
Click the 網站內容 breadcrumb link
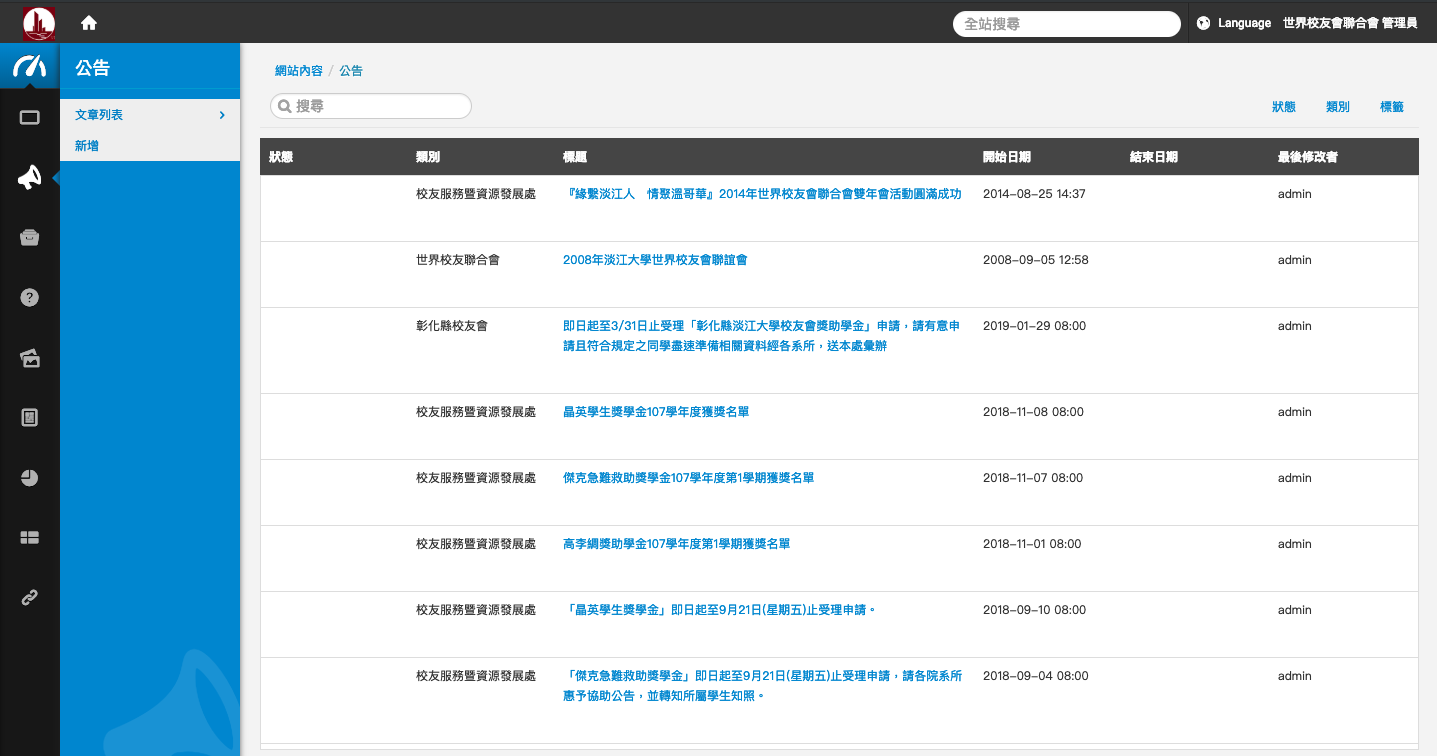click(x=299, y=71)
